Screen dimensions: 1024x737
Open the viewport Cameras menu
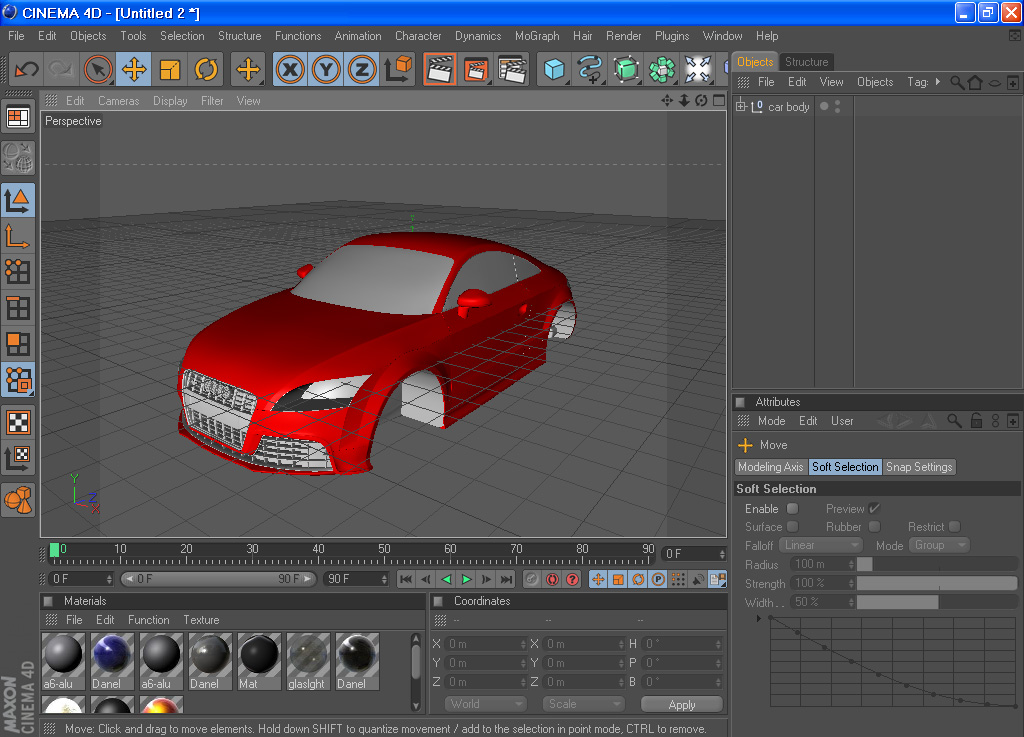coord(118,101)
